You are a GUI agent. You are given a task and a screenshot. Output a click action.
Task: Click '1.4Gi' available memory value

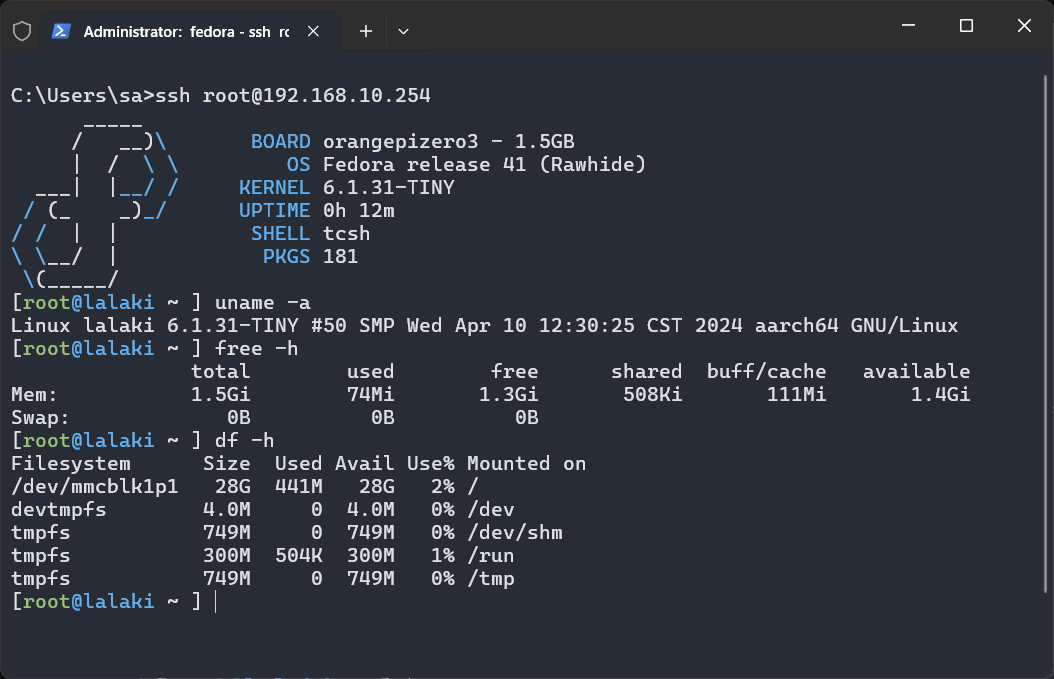(x=940, y=394)
